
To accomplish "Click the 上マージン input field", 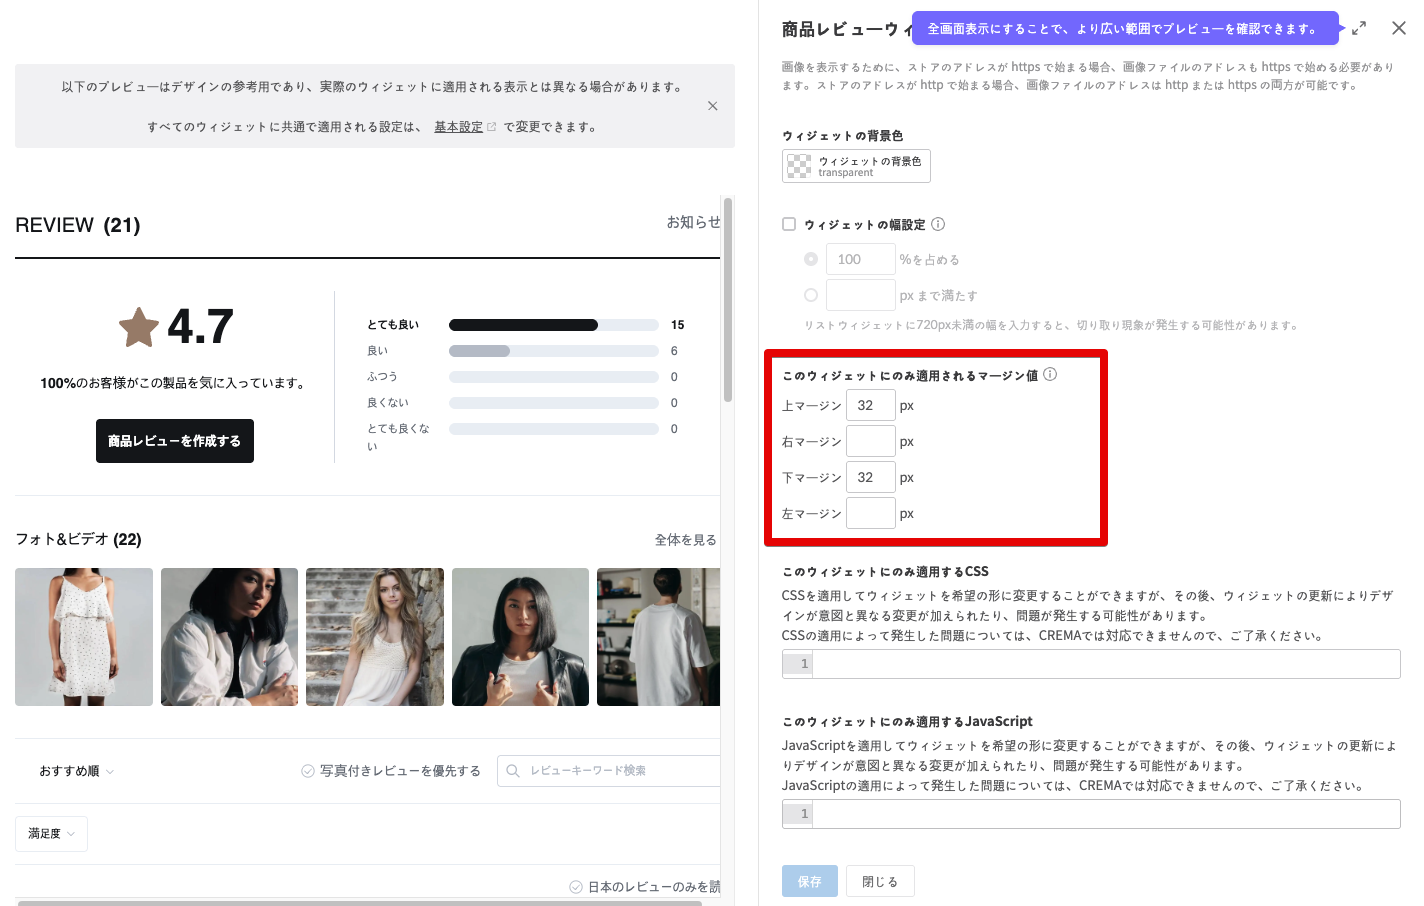I will (x=870, y=405).
